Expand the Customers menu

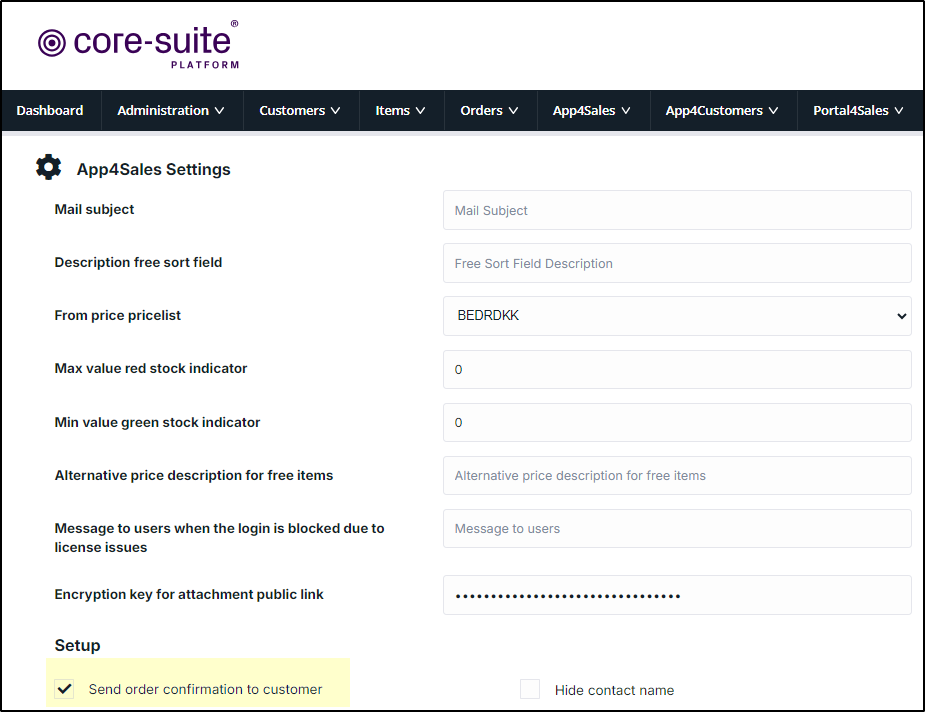click(x=300, y=110)
